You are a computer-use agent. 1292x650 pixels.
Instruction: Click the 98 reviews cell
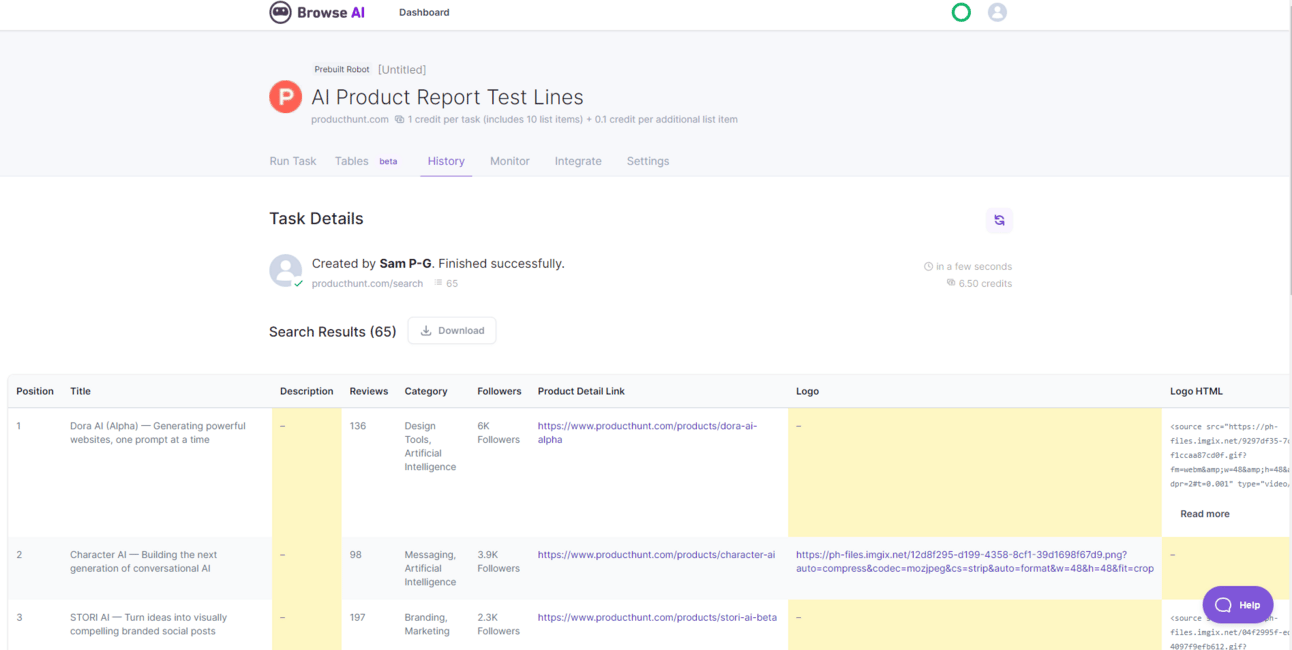[x=356, y=555]
